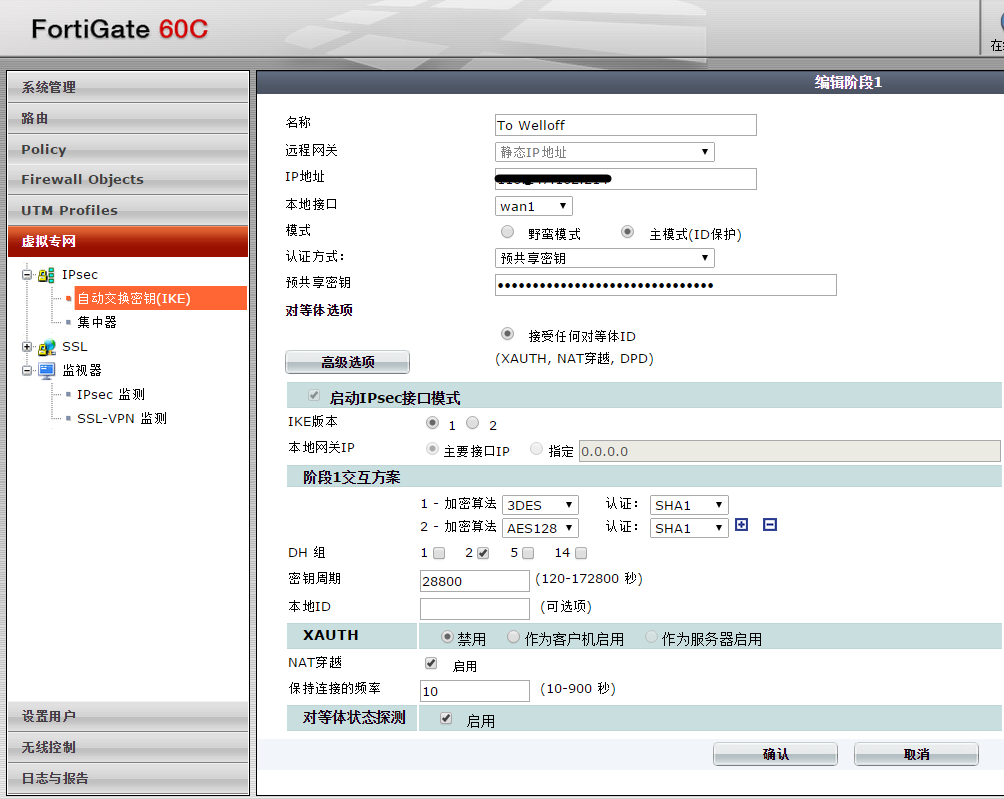Viewport: 1004px width, 799px height.
Task: Toggle 对等体状态探测 启用 checkbox
Action: click(446, 718)
